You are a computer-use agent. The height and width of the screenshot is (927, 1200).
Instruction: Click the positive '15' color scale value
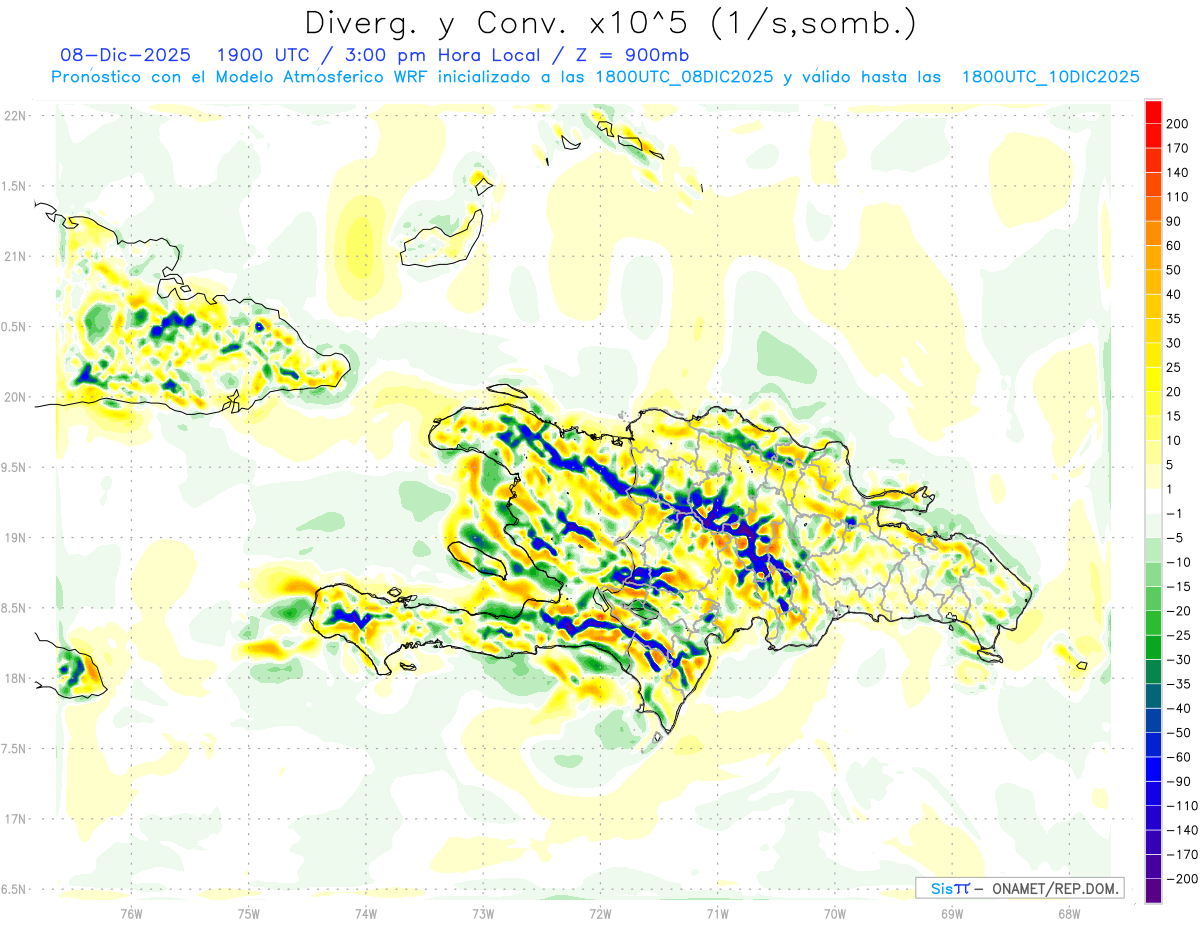tap(1174, 416)
